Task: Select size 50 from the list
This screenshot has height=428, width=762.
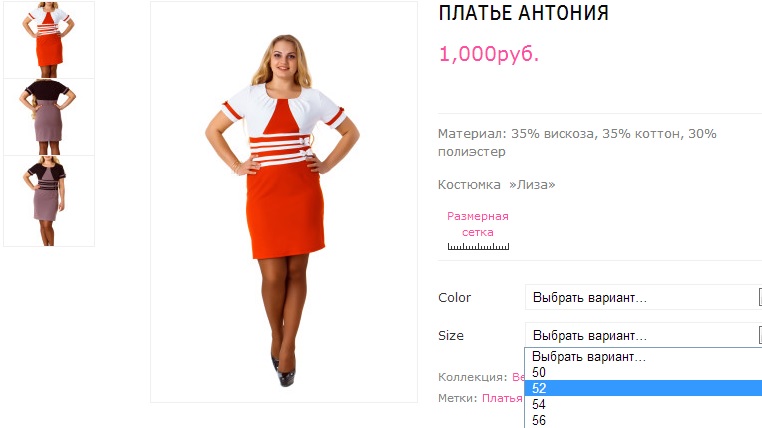Action: click(x=643, y=373)
